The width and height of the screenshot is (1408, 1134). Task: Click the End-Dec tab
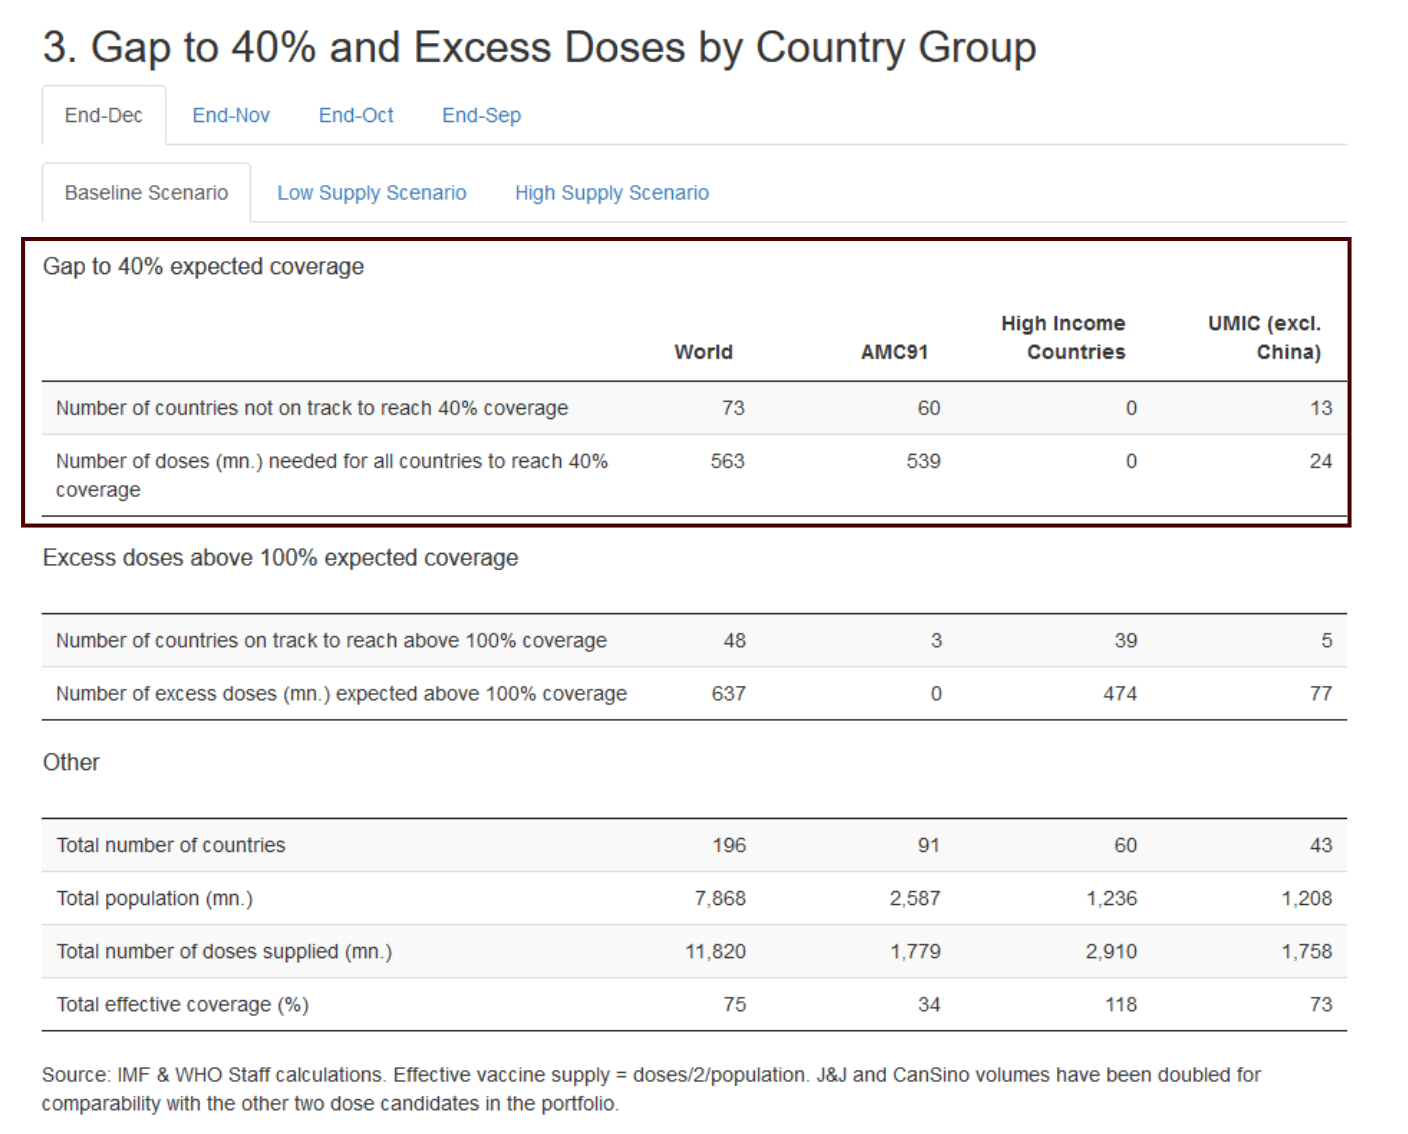pyautogui.click(x=104, y=116)
